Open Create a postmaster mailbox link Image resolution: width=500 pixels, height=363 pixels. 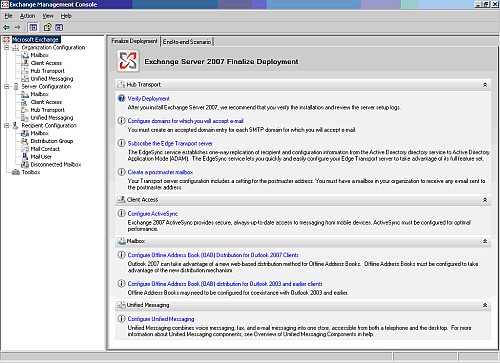tap(160, 172)
